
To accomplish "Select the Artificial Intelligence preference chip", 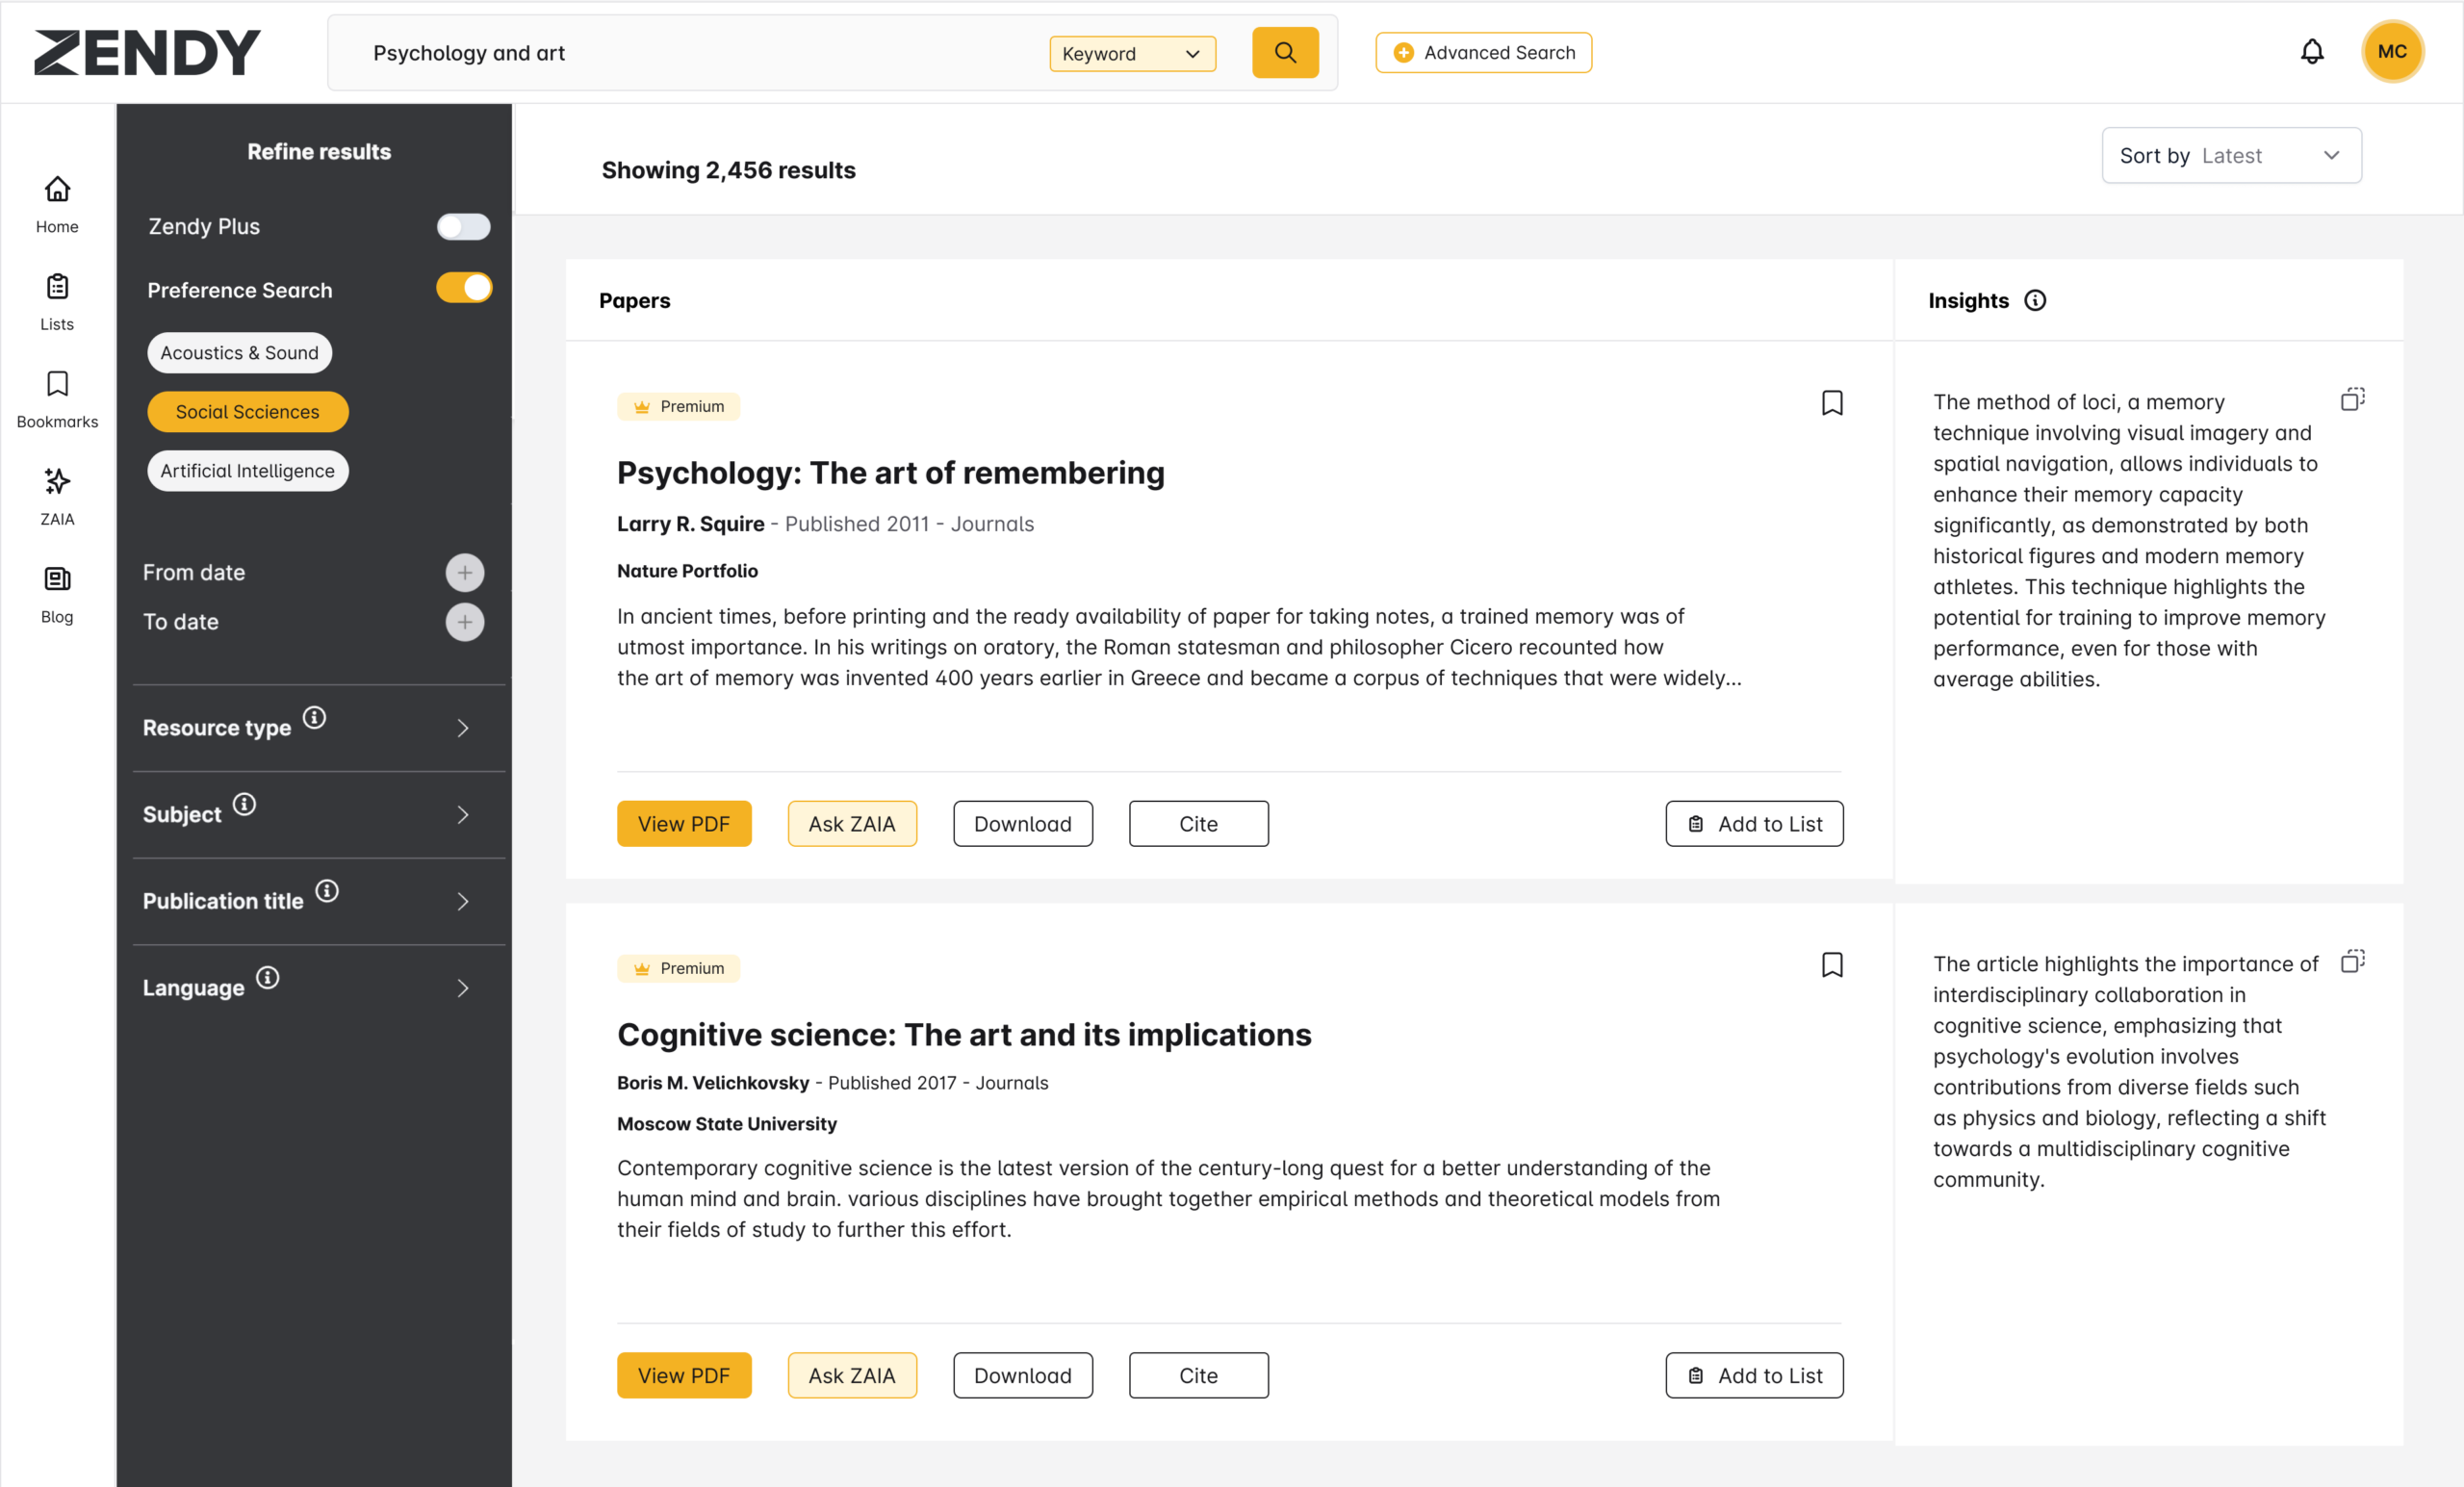I will pos(247,470).
